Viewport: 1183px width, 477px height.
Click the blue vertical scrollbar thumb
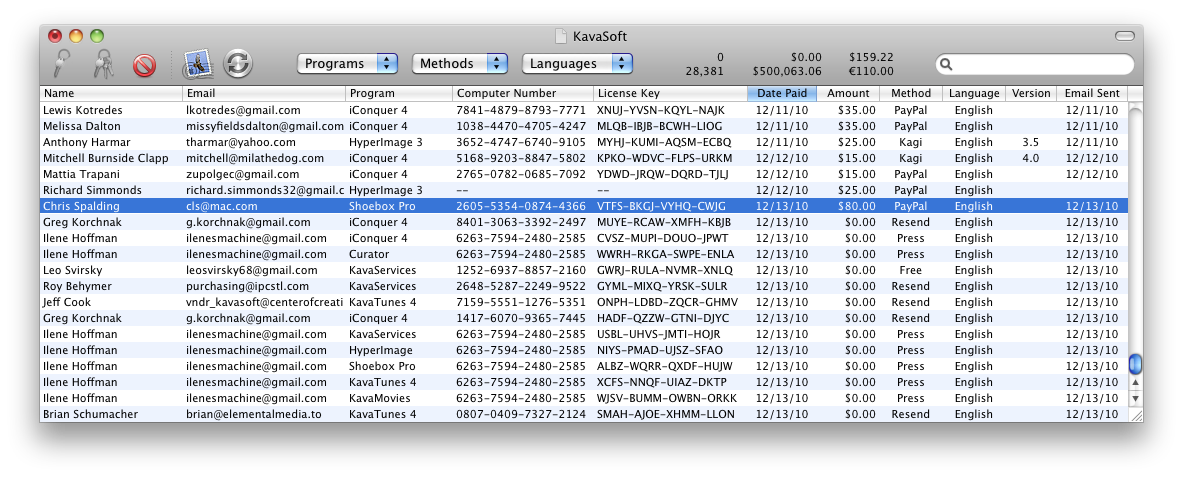coord(1135,364)
